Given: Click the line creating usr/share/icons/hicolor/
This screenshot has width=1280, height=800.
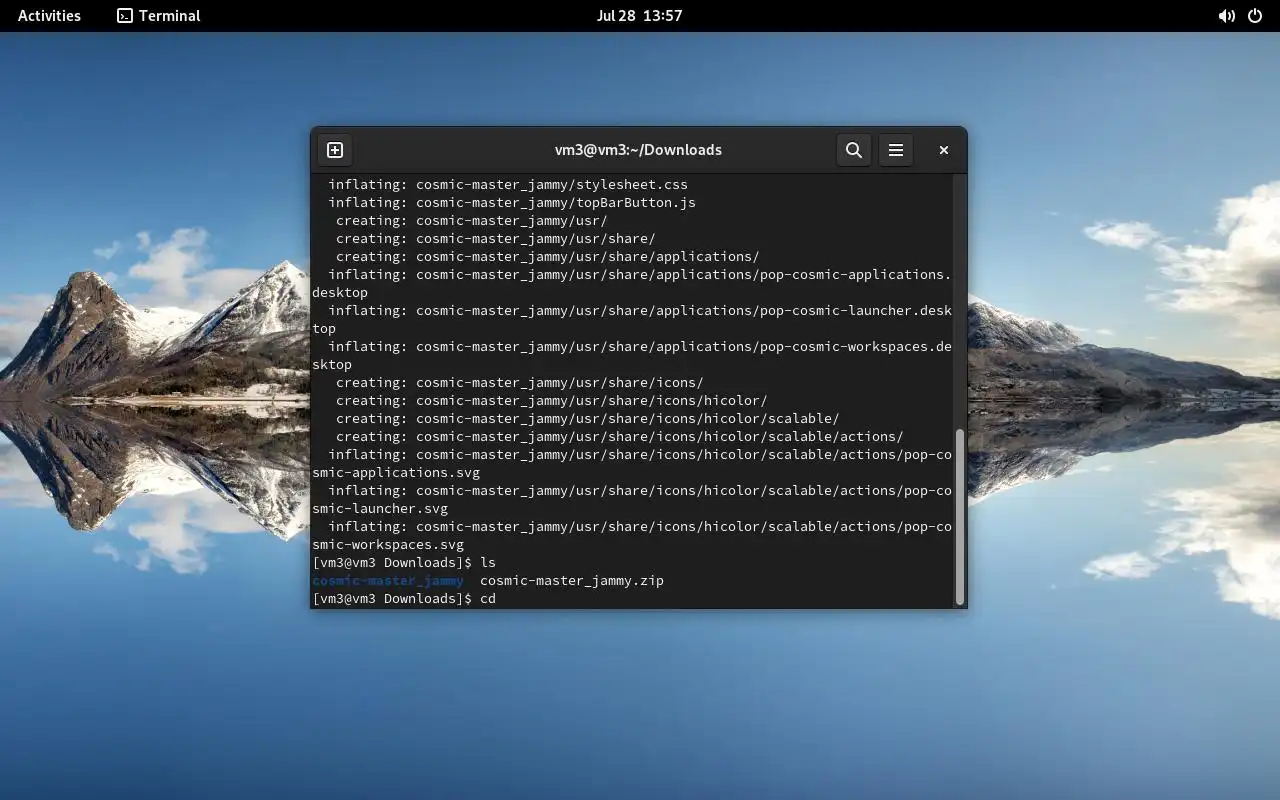Looking at the screenshot, I should tap(552, 401).
